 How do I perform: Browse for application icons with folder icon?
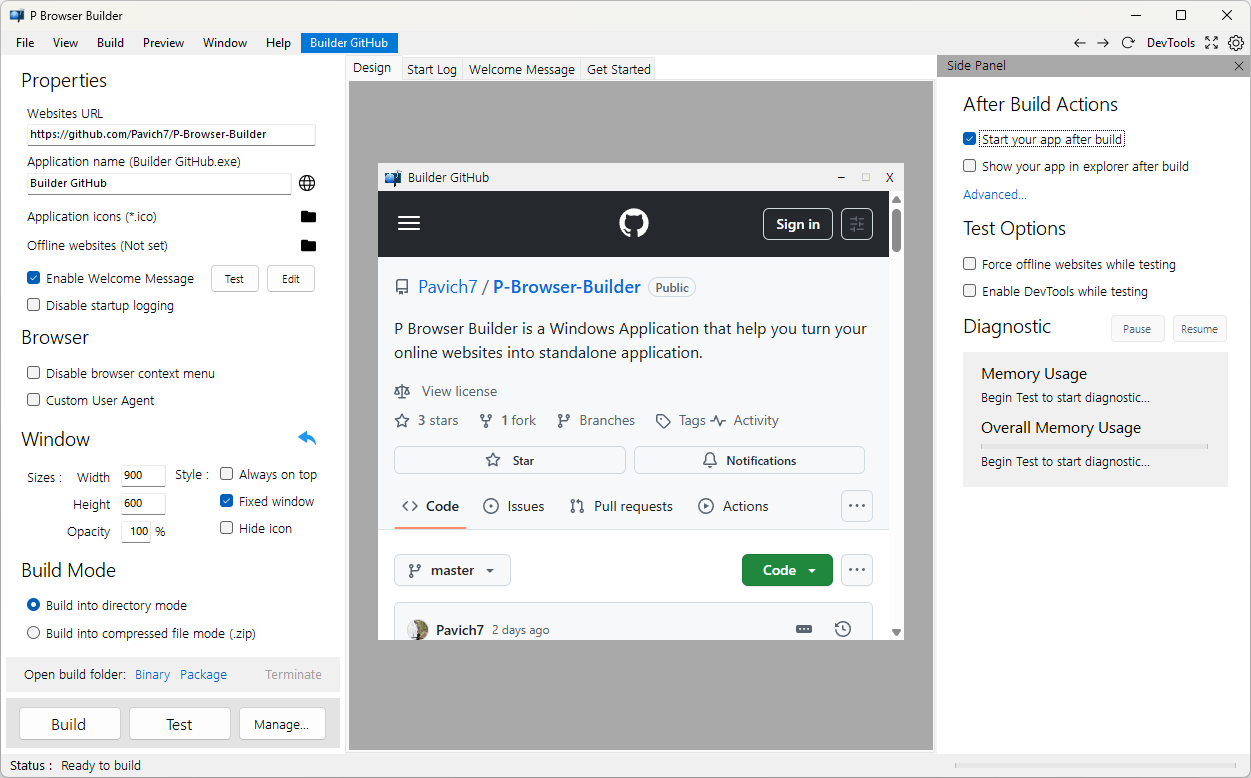tap(308, 216)
